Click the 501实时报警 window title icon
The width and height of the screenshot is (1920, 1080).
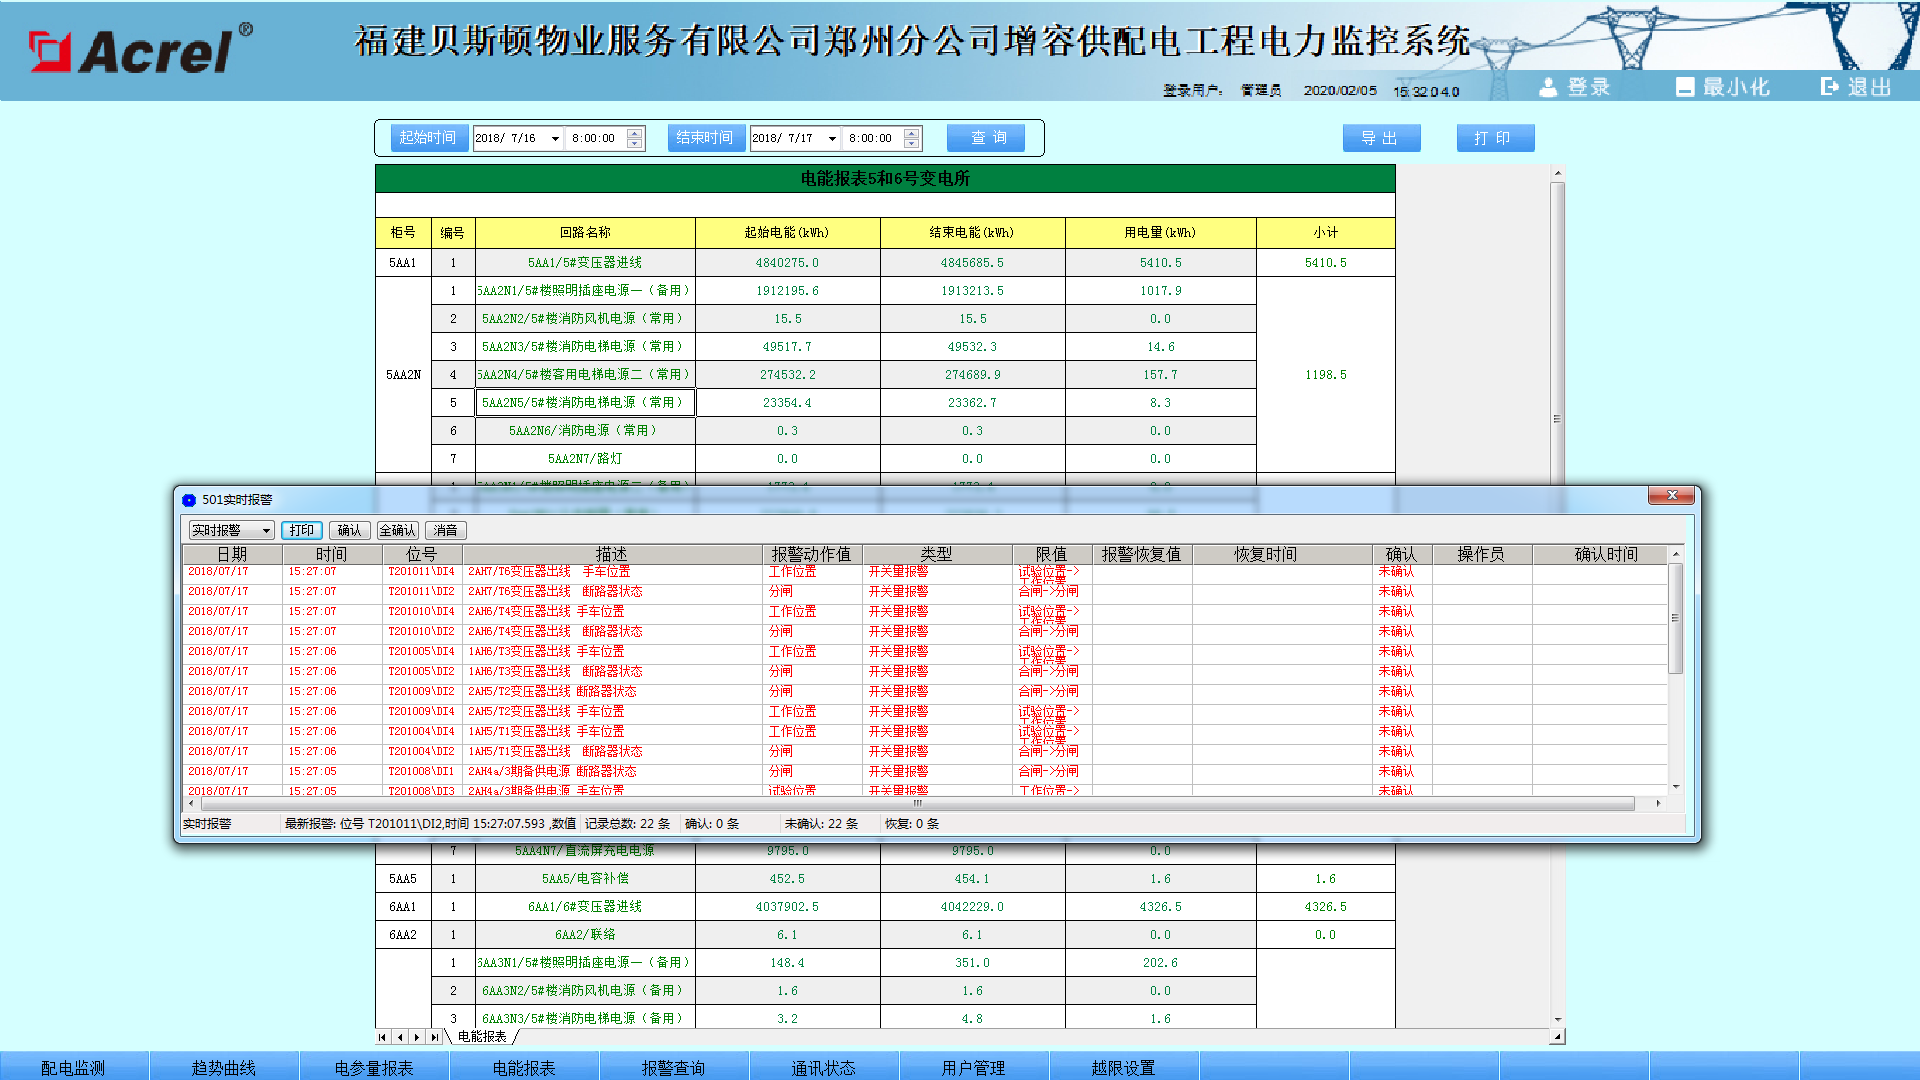189,500
